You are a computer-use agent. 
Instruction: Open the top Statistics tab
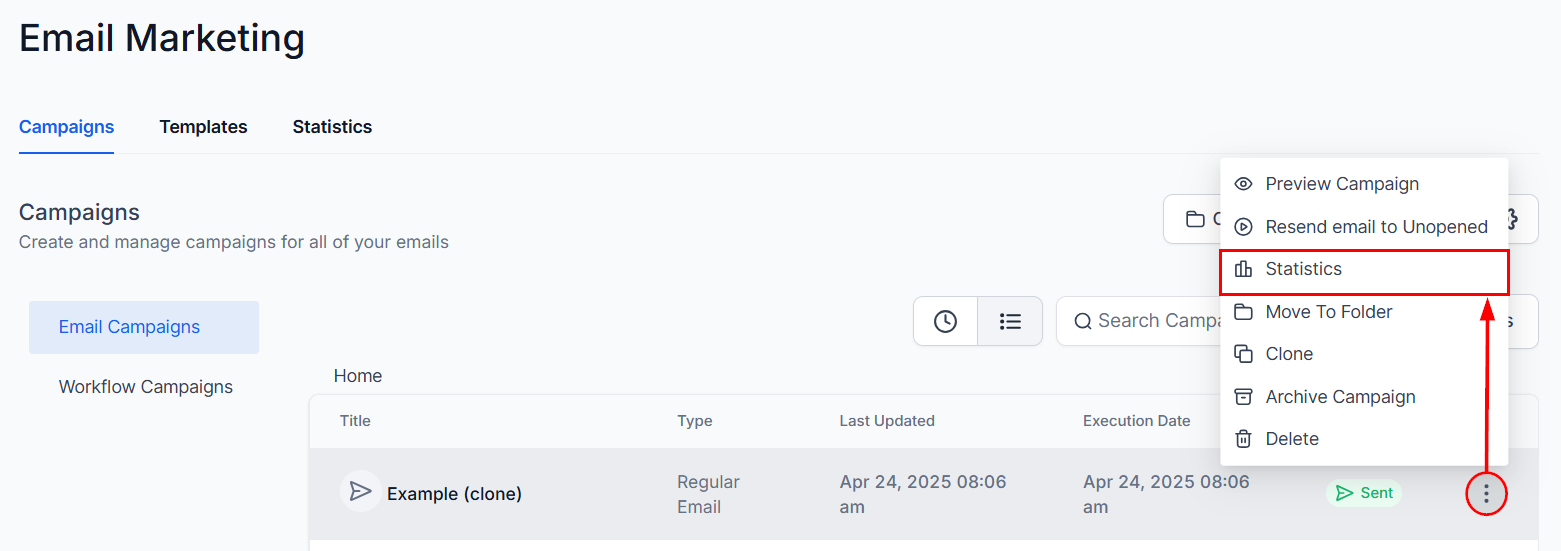coord(332,127)
